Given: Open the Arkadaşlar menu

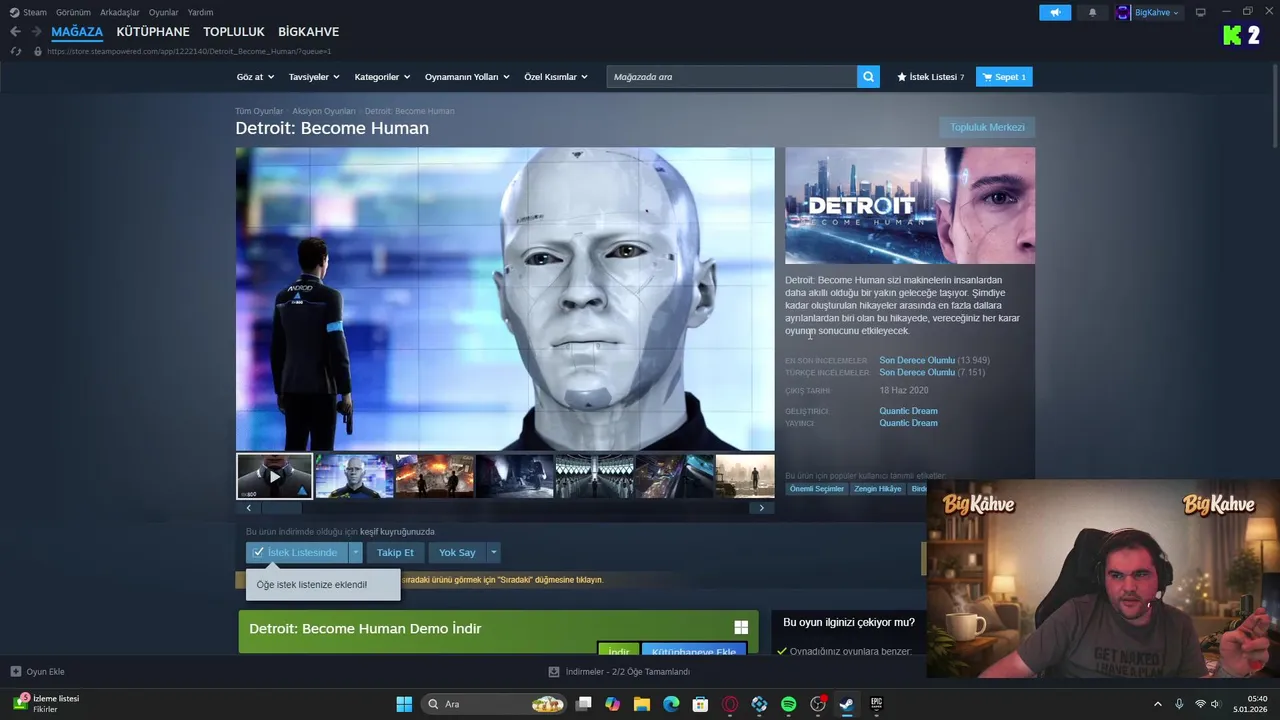Looking at the screenshot, I should 120,12.
